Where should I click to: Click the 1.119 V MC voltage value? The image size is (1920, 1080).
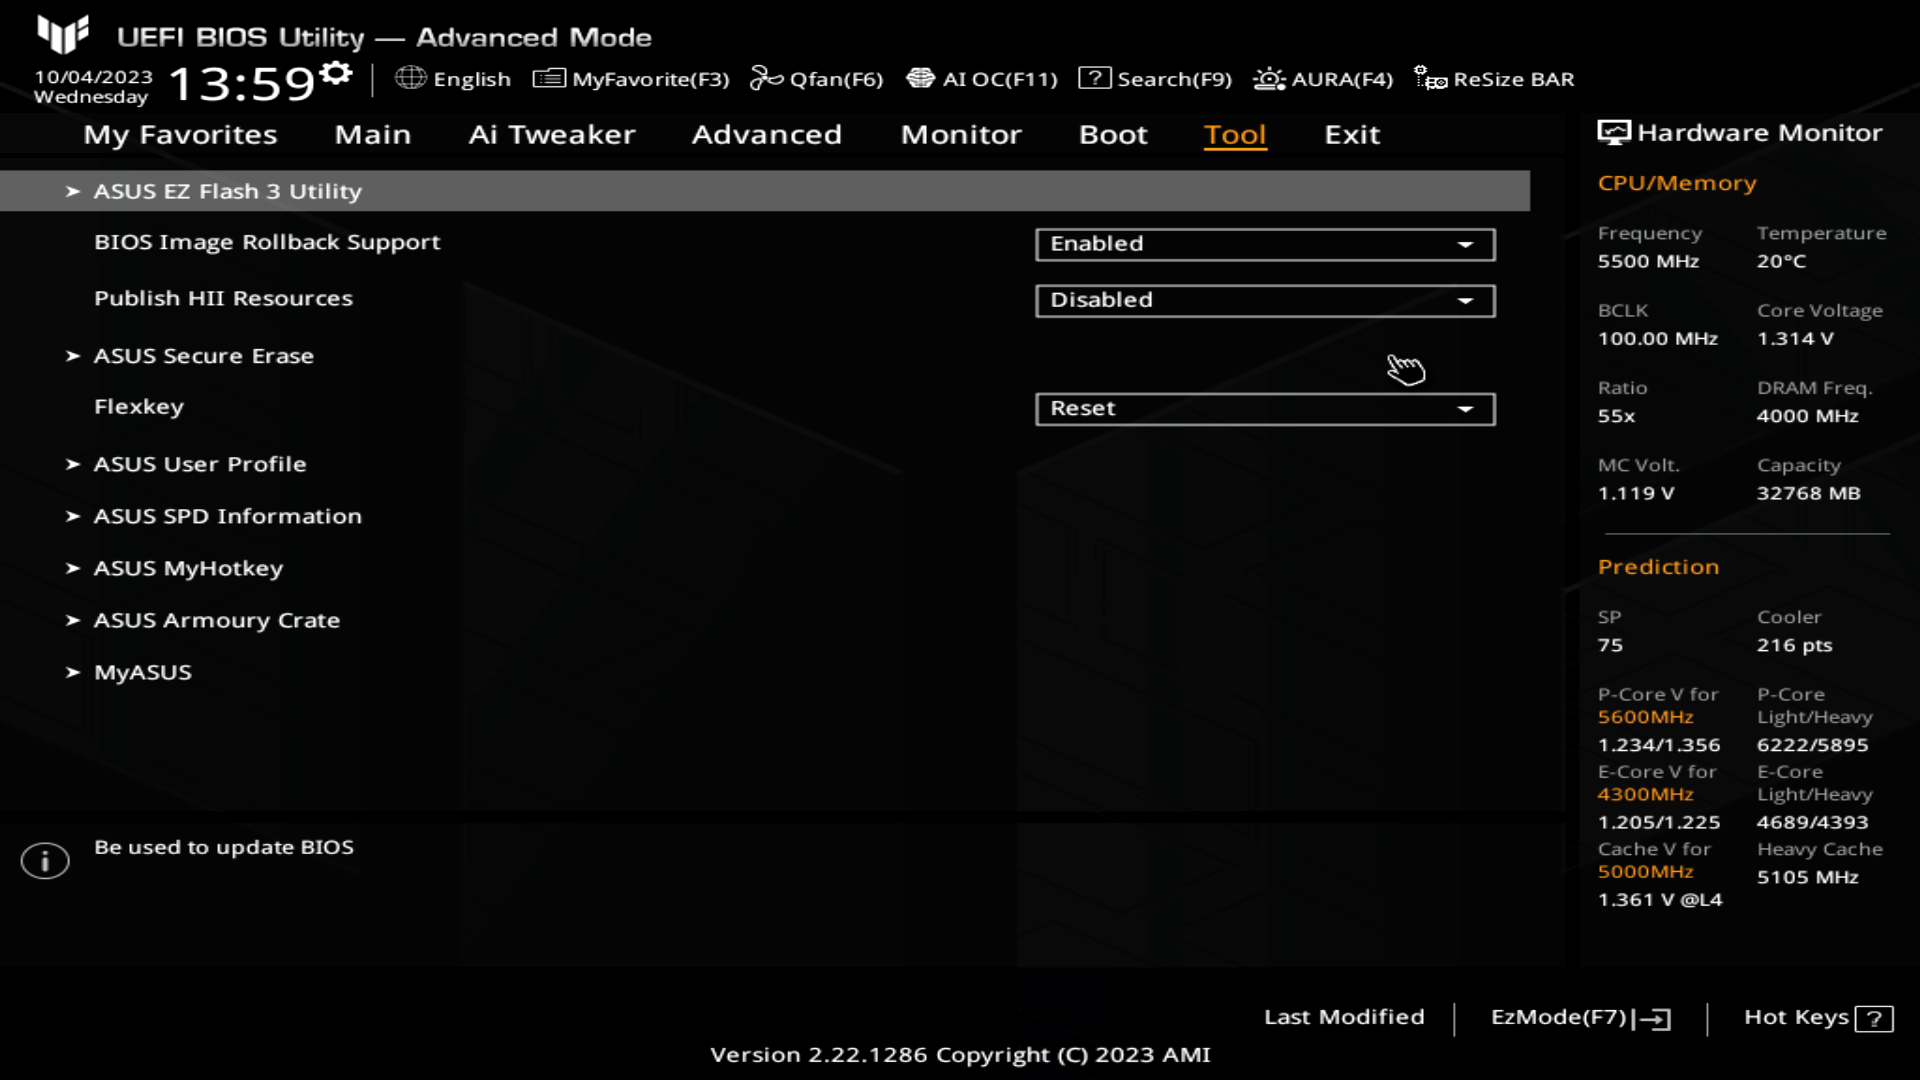[1635, 493]
